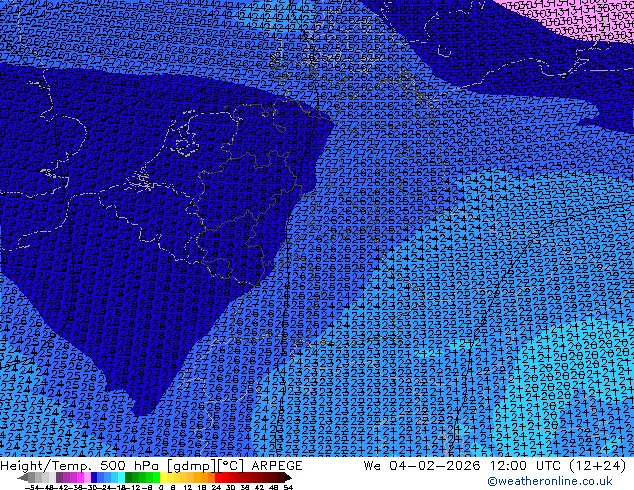Image resolution: width=634 pixels, height=490 pixels.
Task: Click the 'We 04-02-2026' date text
Action: [422, 466]
